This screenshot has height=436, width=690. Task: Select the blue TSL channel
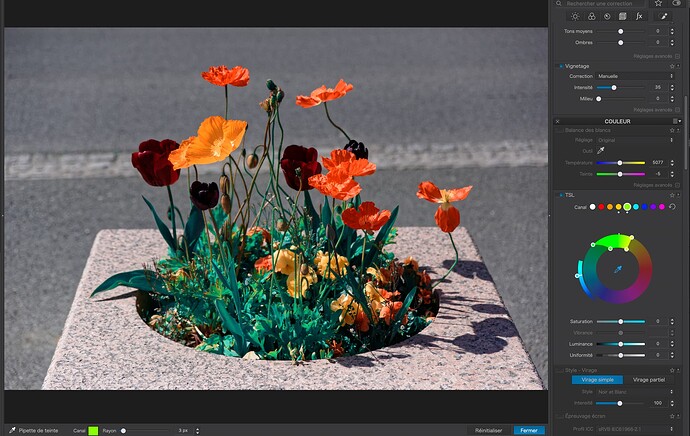coord(645,207)
